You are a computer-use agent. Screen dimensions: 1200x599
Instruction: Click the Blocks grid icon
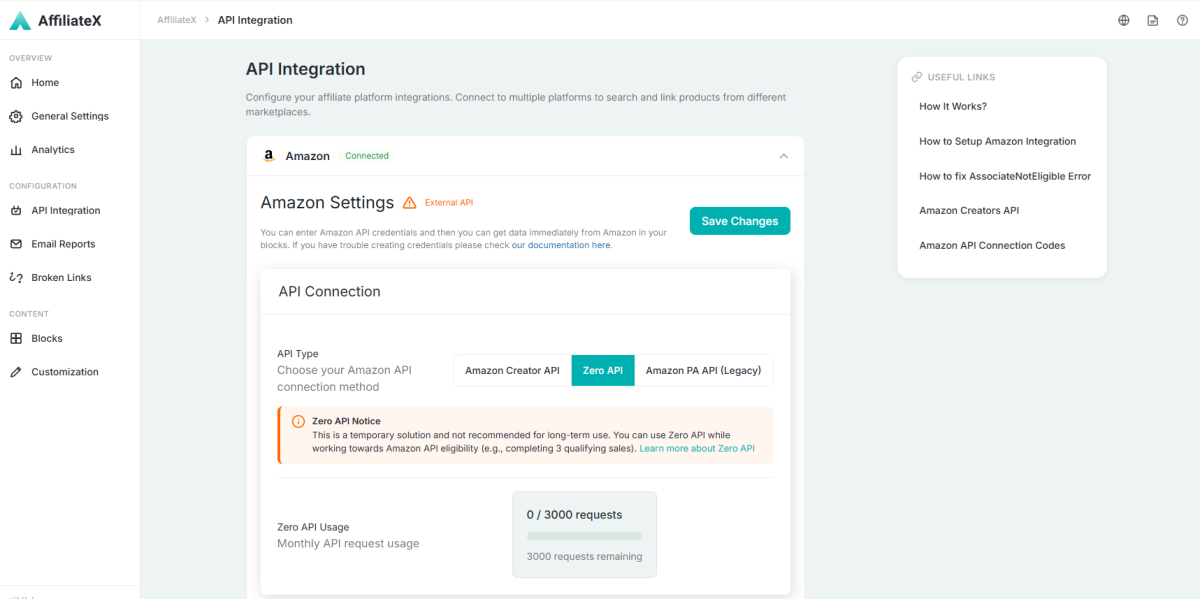click(16, 339)
